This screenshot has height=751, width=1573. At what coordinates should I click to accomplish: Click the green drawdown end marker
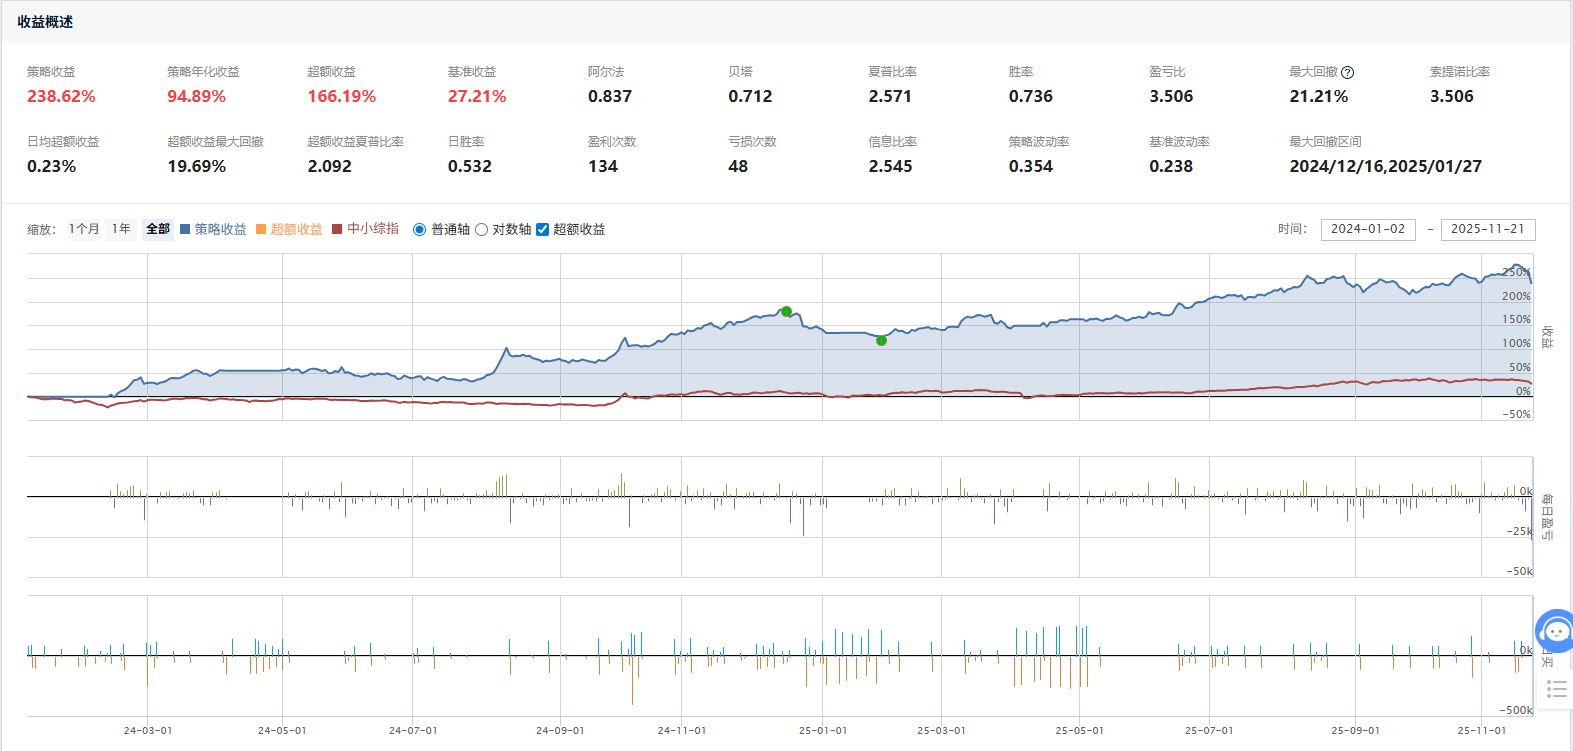881,341
